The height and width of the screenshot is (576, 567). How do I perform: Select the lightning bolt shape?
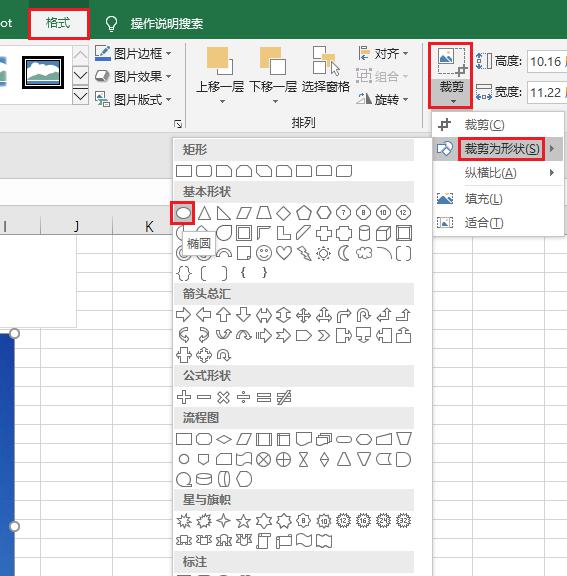point(304,253)
